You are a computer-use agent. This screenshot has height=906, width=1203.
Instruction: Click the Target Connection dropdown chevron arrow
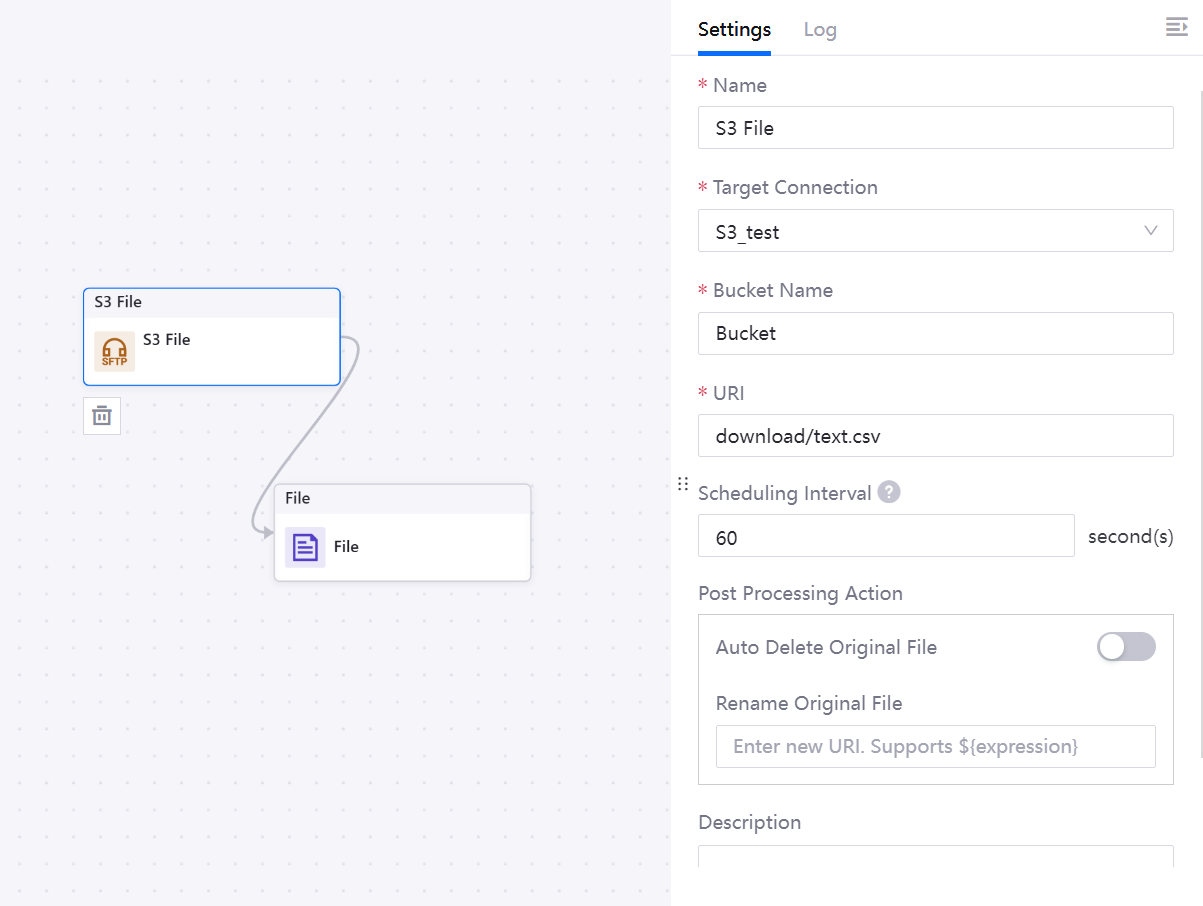1151,231
